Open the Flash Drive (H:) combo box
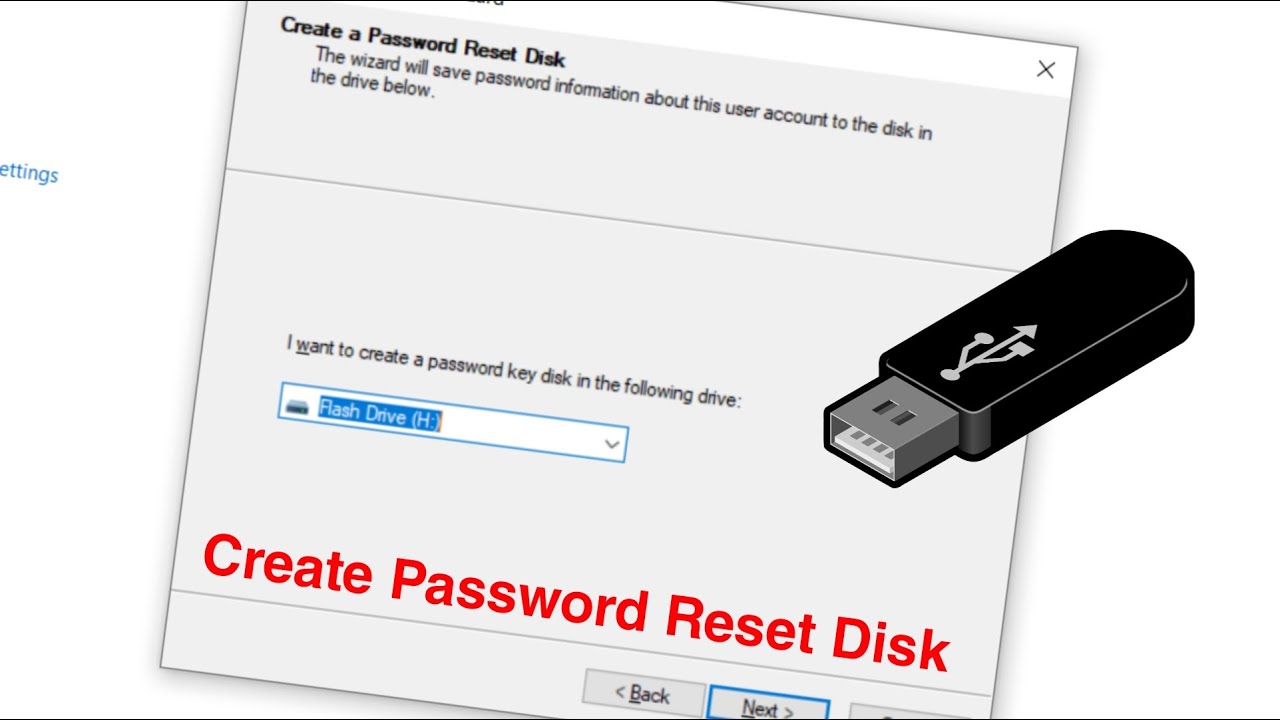 [453, 422]
